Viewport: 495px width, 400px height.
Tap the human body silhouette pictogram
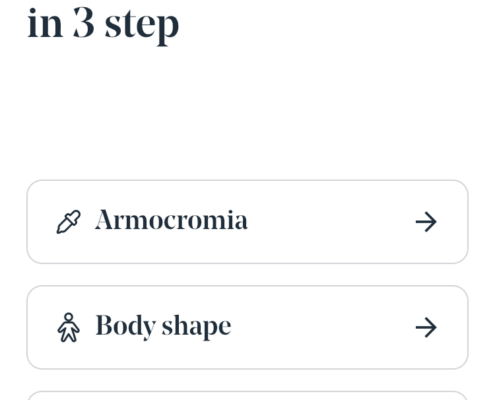point(69,327)
